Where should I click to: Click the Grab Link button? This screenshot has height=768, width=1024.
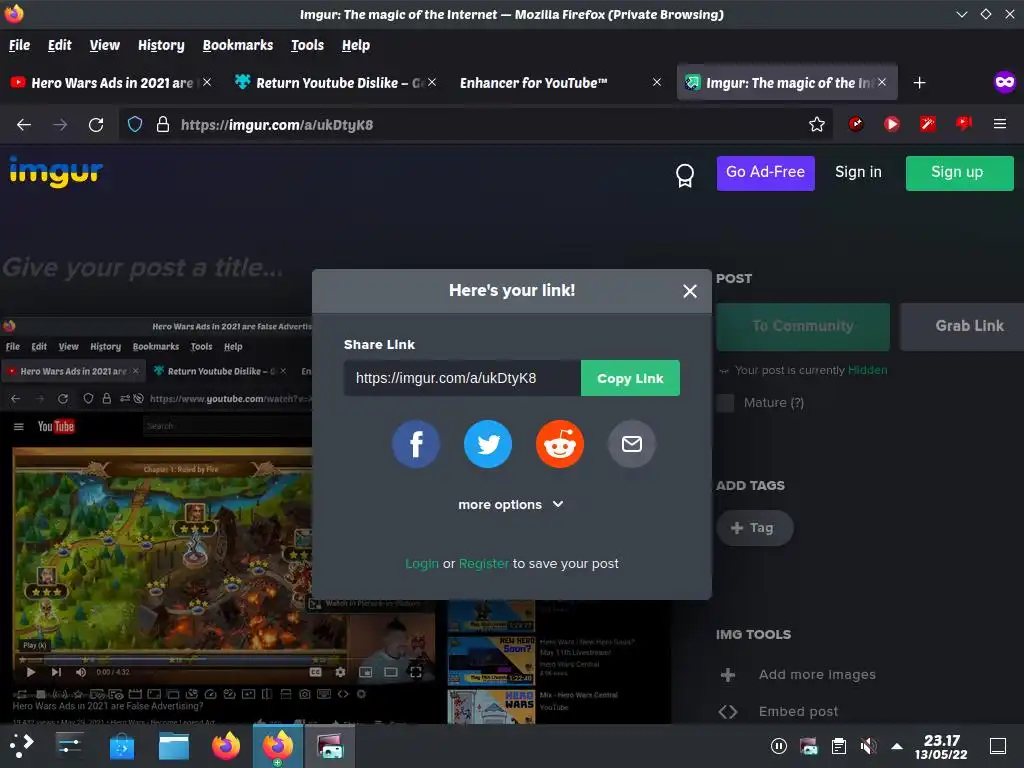(x=965, y=327)
